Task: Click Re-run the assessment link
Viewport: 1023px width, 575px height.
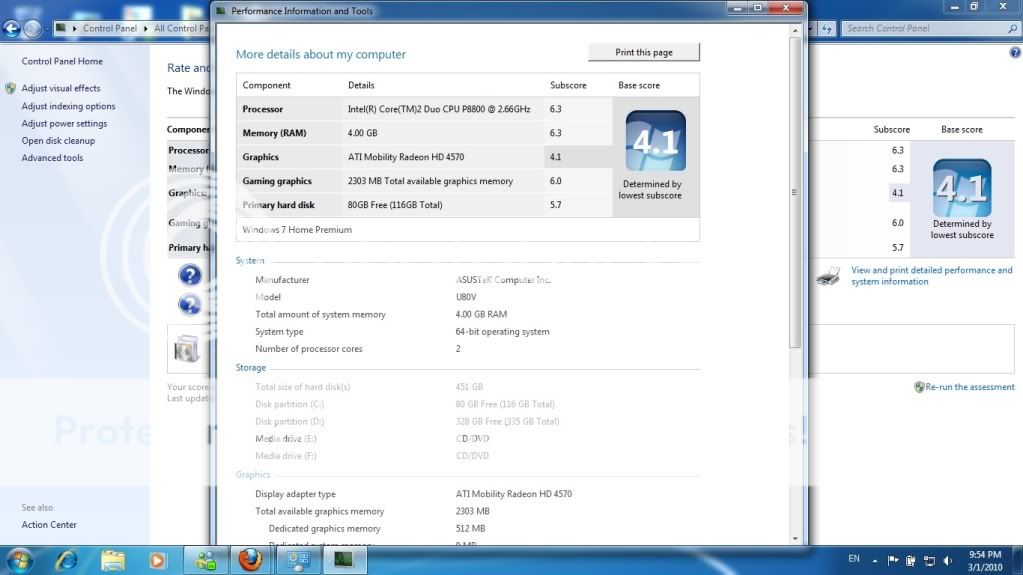Action: [x=969, y=387]
